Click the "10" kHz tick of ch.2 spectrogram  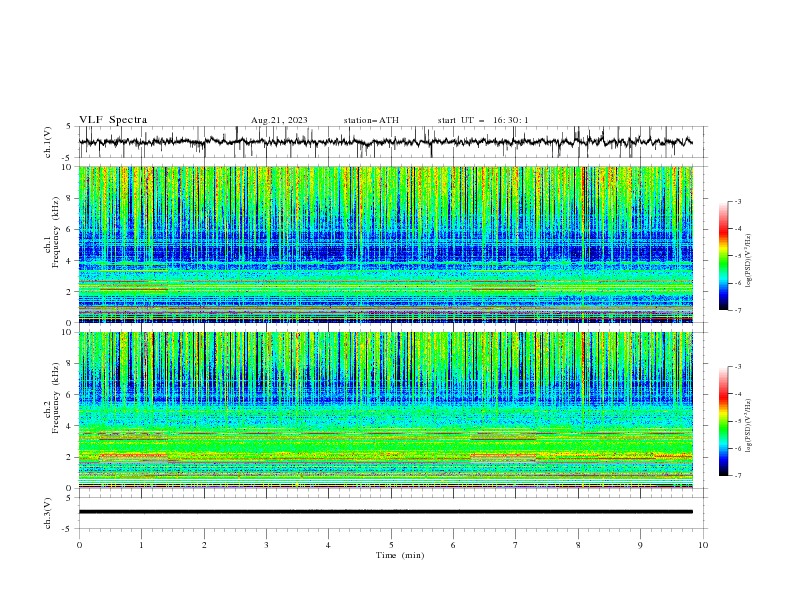point(69,332)
